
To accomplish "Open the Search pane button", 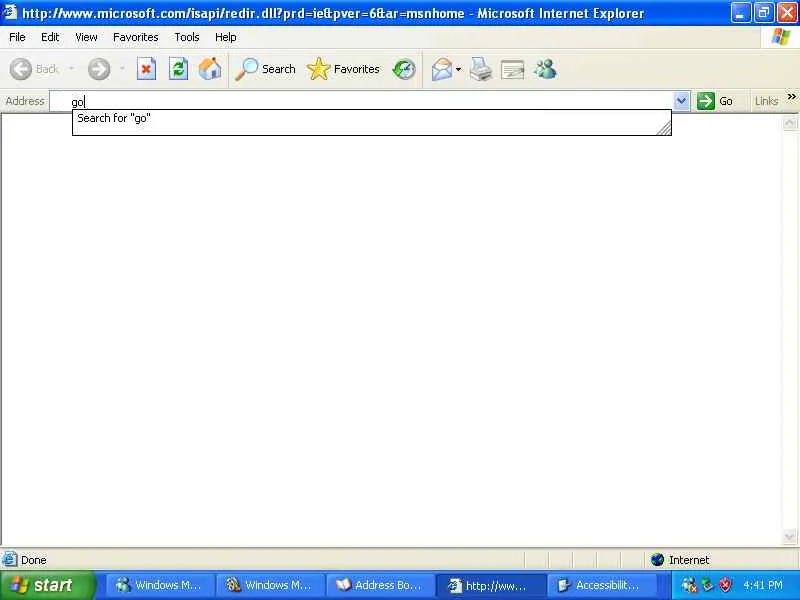I will point(265,69).
